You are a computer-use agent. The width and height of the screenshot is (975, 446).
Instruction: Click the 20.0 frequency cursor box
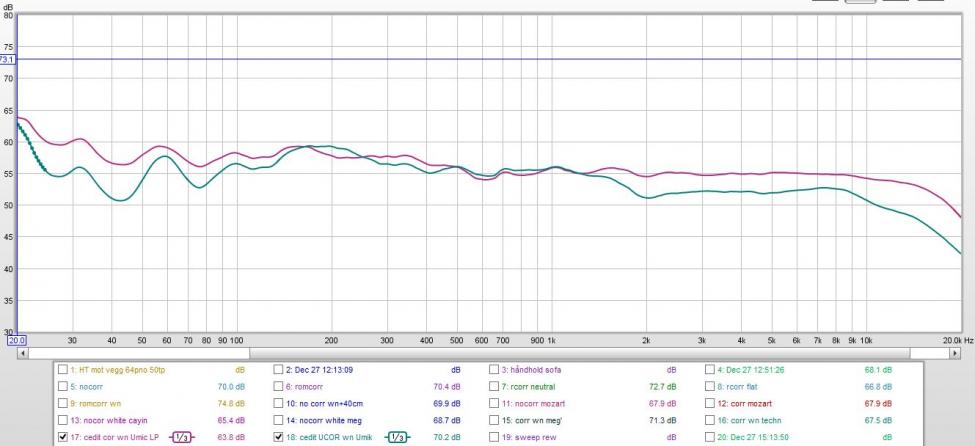point(16,340)
